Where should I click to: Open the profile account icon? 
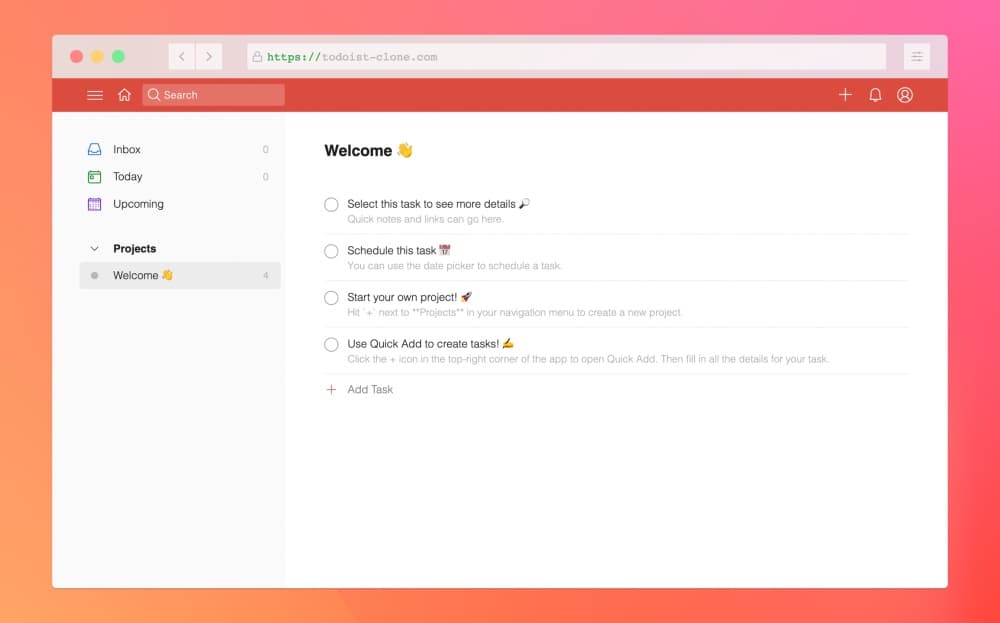point(905,94)
